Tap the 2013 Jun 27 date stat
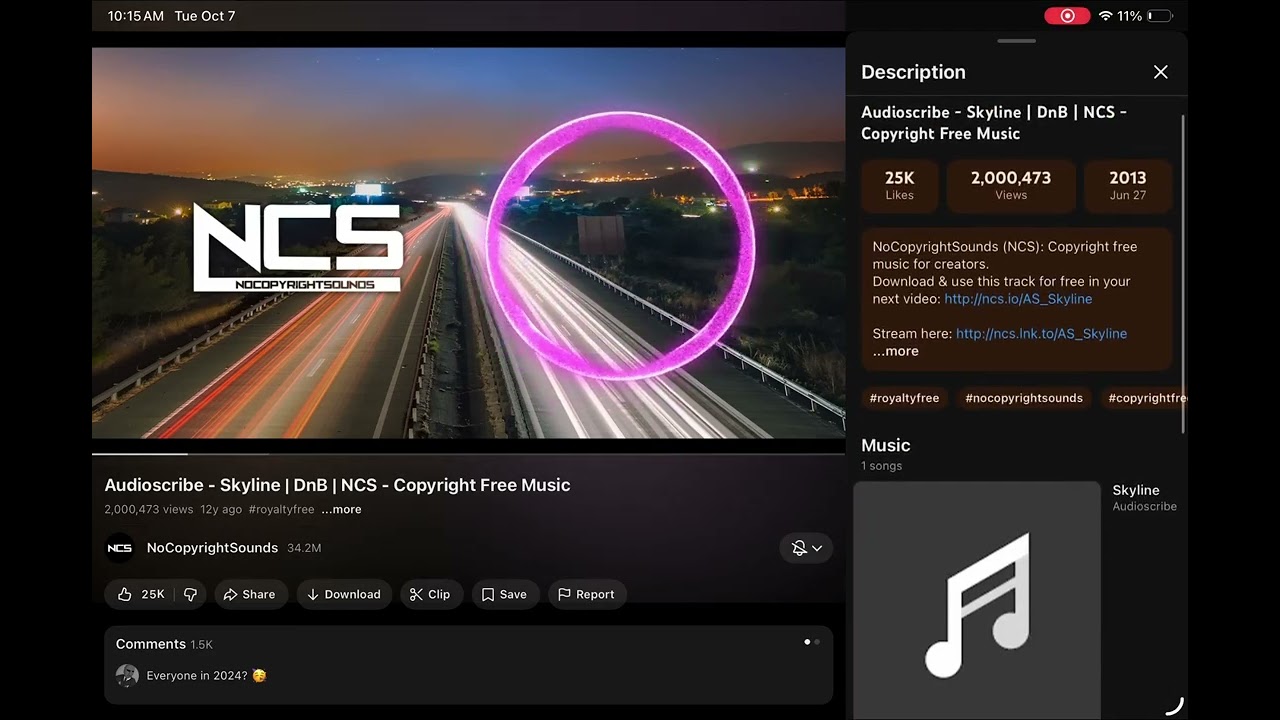Screen dimensions: 1280x720 coord(1128,185)
